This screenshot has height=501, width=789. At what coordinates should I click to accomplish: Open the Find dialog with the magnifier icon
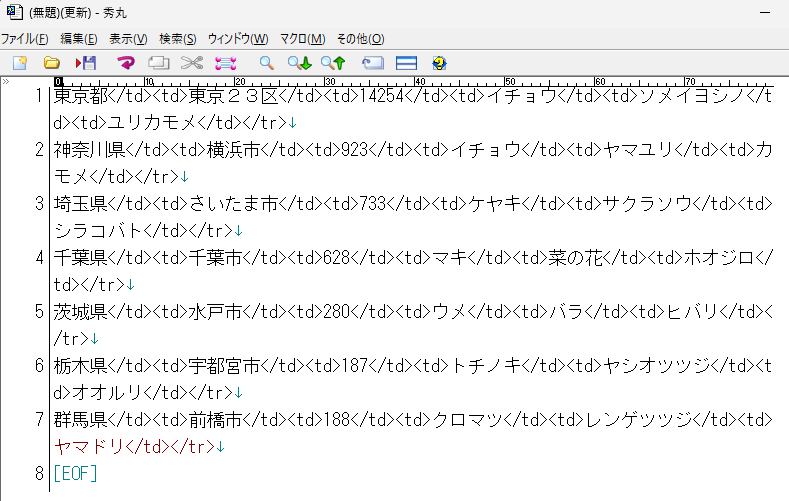tap(266, 63)
